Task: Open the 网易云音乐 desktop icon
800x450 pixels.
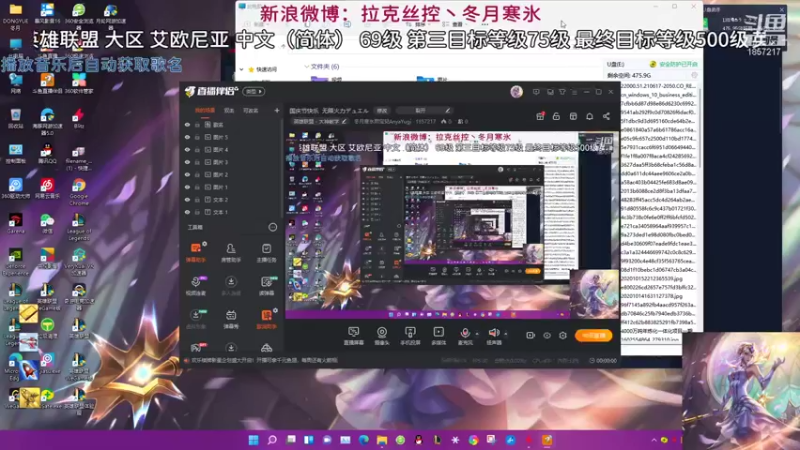Action: point(47,188)
